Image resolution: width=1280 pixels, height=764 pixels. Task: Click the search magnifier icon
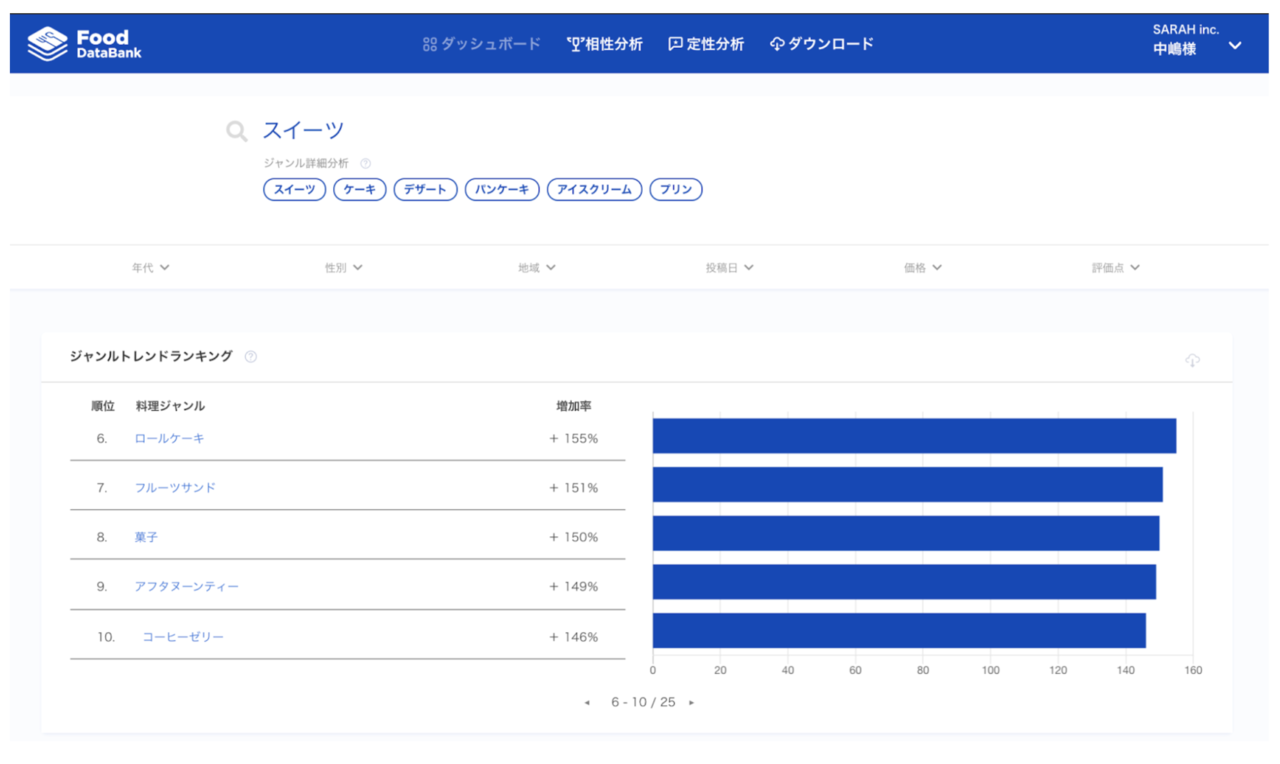236,131
